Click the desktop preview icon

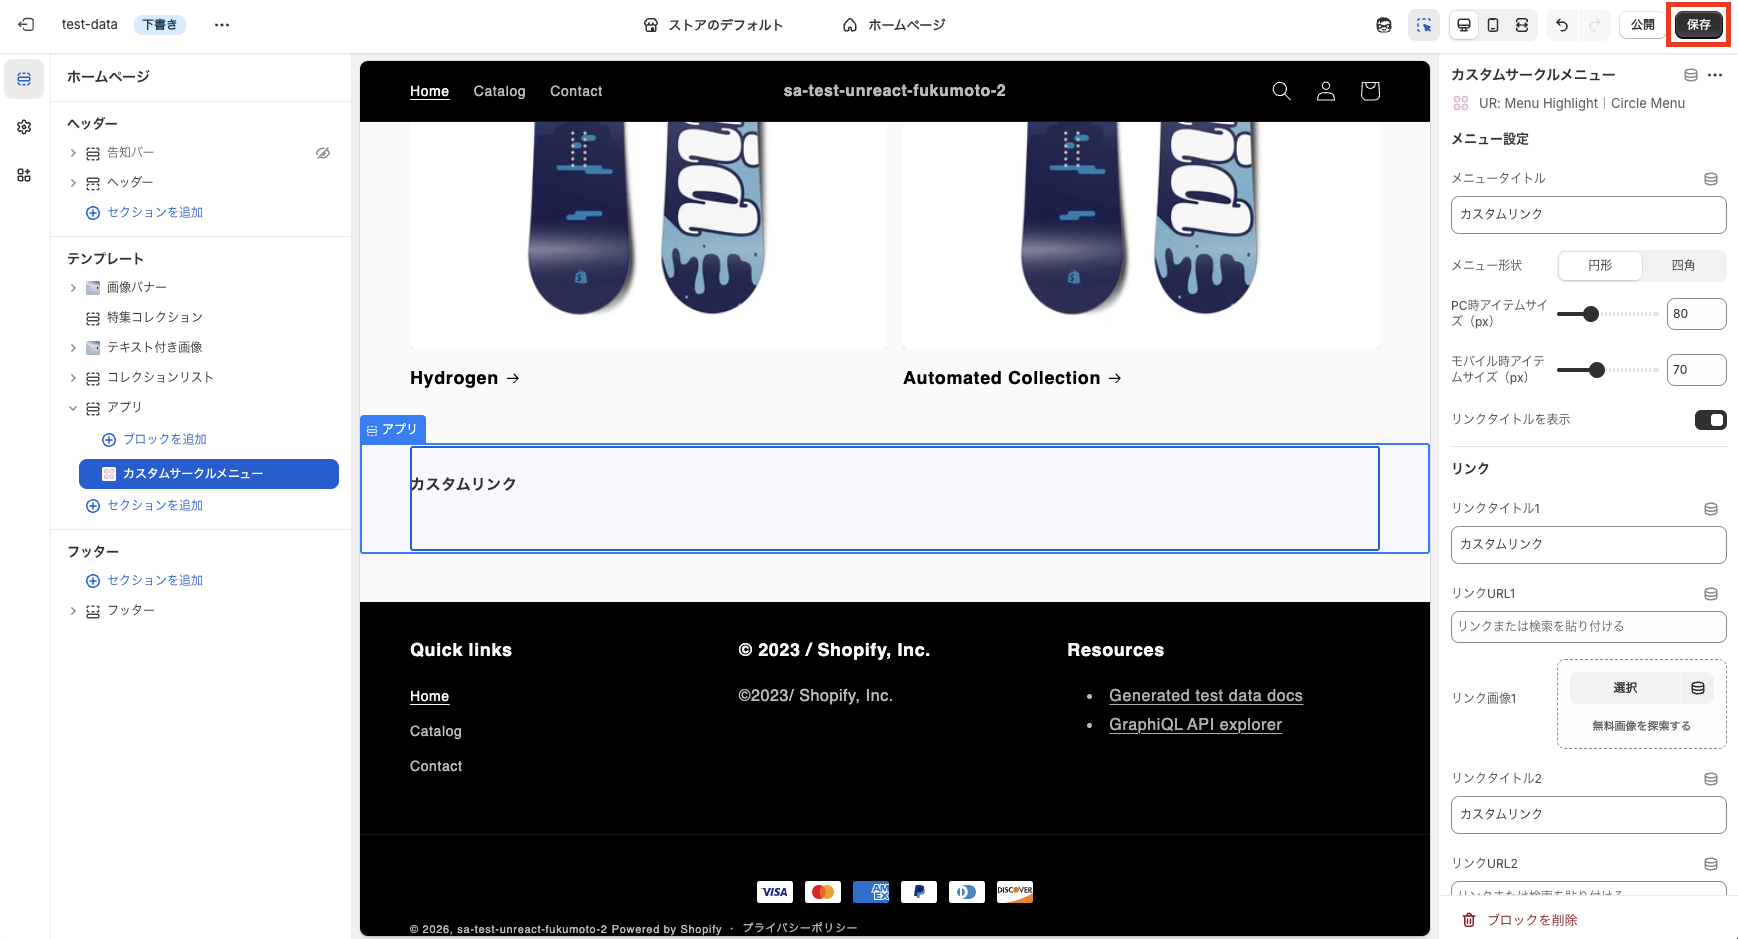tap(1463, 24)
